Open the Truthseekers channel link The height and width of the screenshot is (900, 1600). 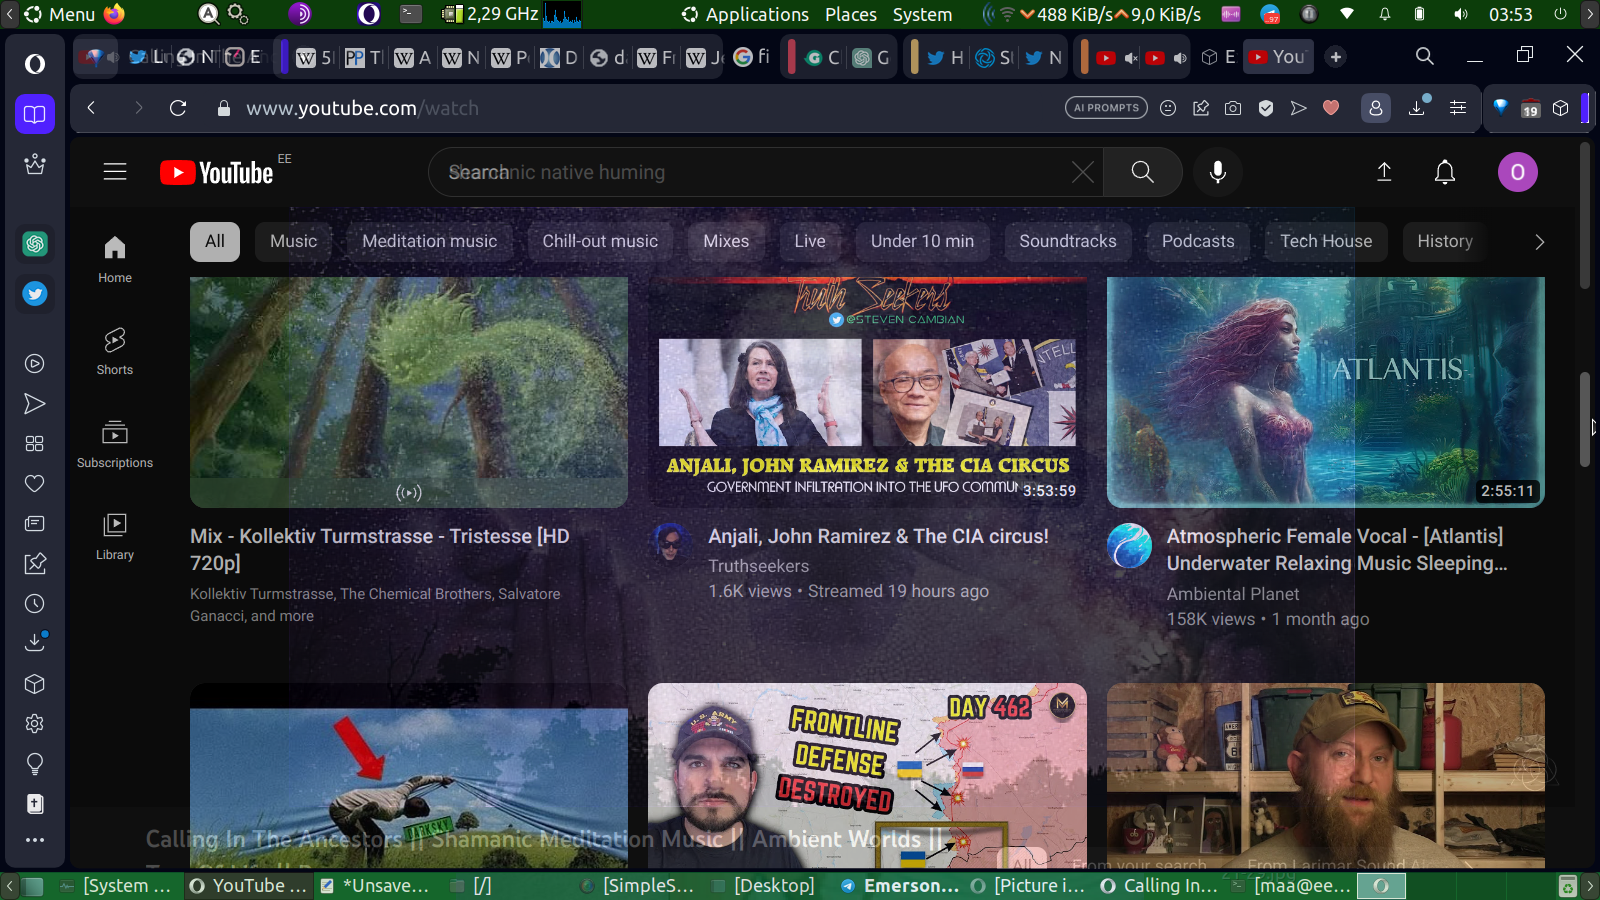coord(759,566)
